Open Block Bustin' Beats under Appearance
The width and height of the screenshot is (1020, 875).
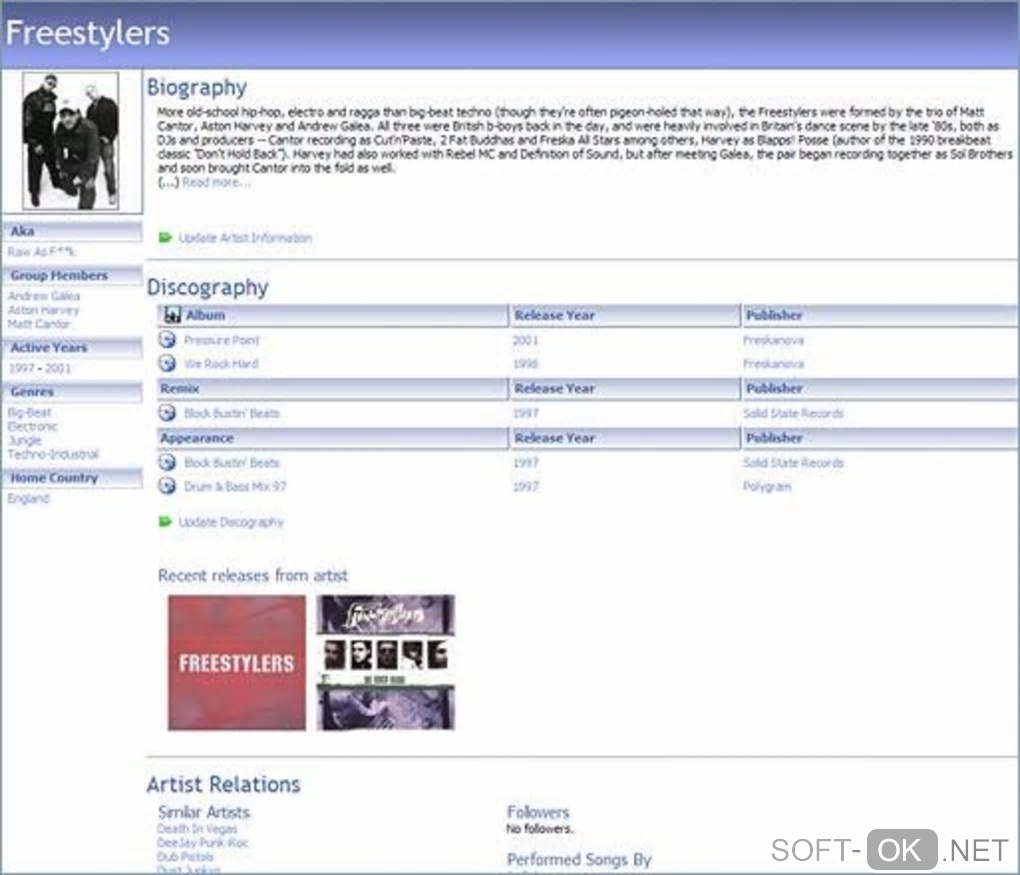(x=232, y=463)
